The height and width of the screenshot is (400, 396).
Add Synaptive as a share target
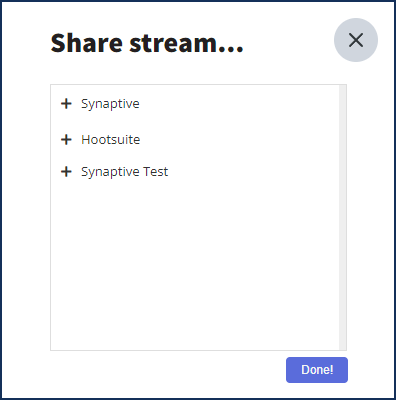click(x=66, y=104)
